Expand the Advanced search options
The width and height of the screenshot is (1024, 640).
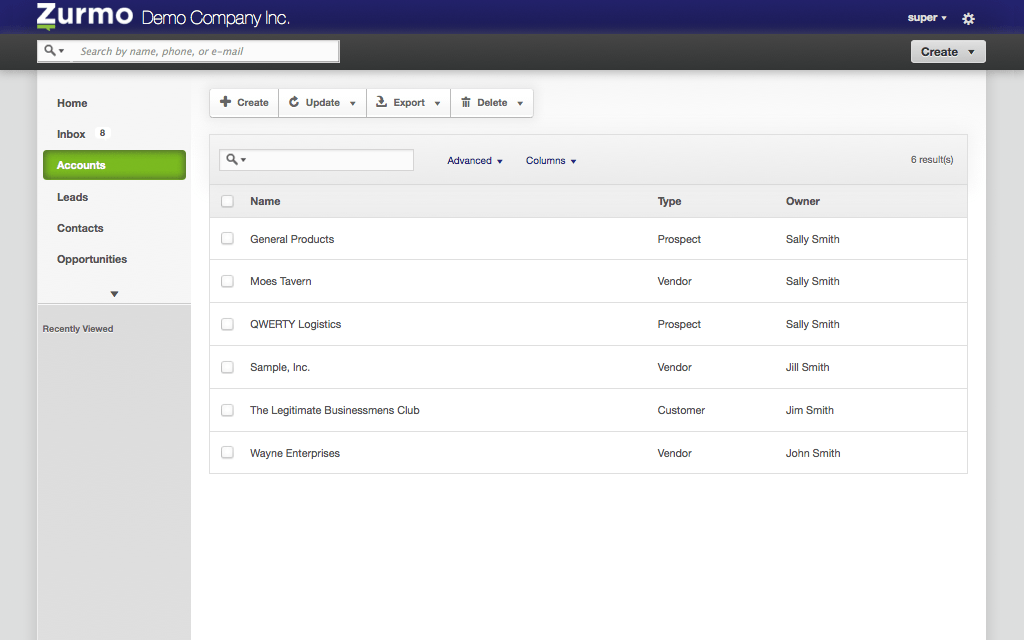474,160
